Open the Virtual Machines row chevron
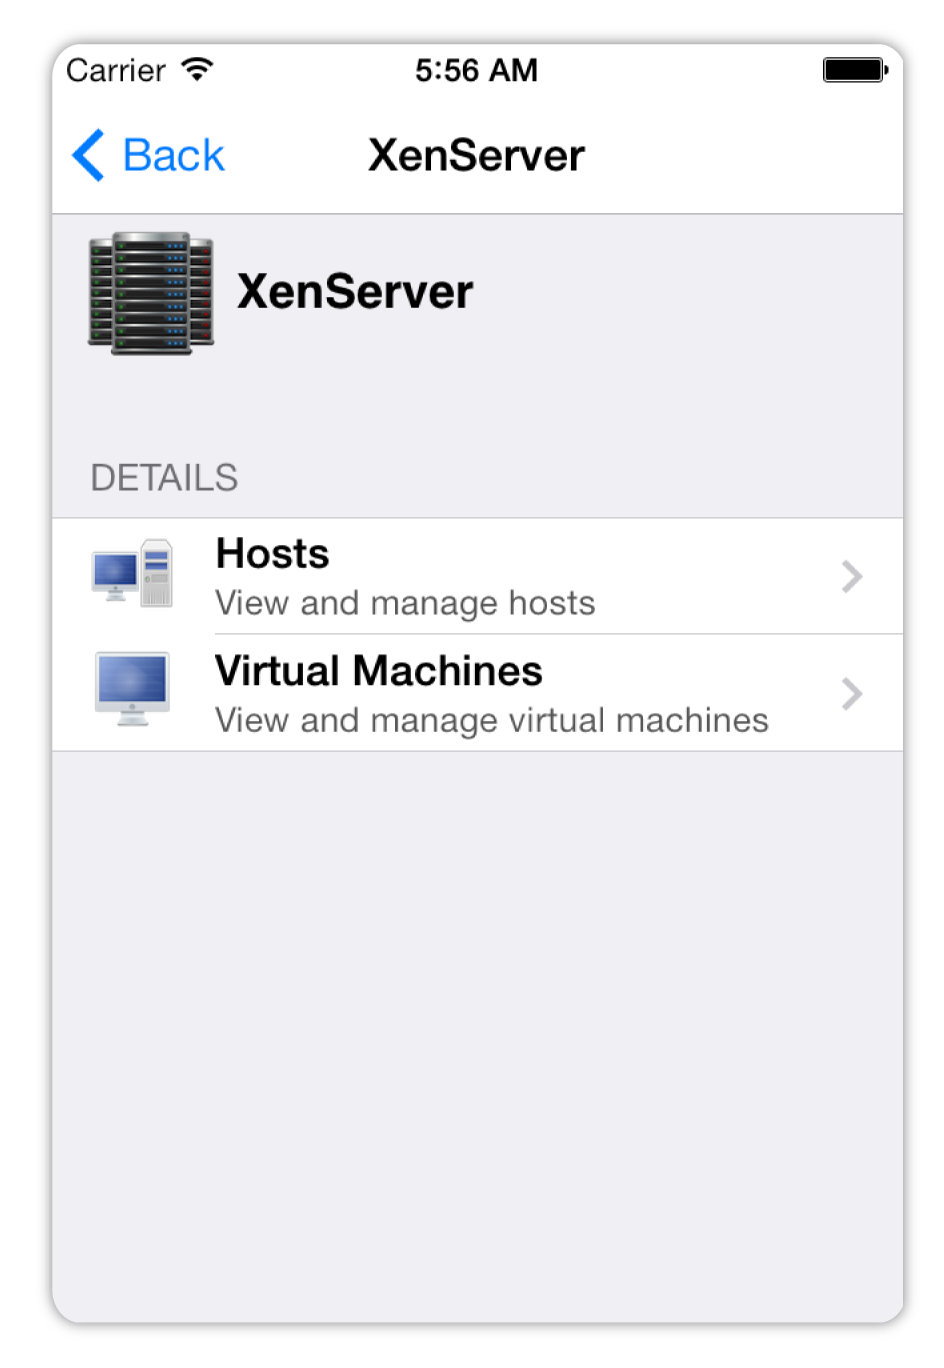Image resolution: width=944 pixels, height=1368 pixels. click(x=852, y=693)
